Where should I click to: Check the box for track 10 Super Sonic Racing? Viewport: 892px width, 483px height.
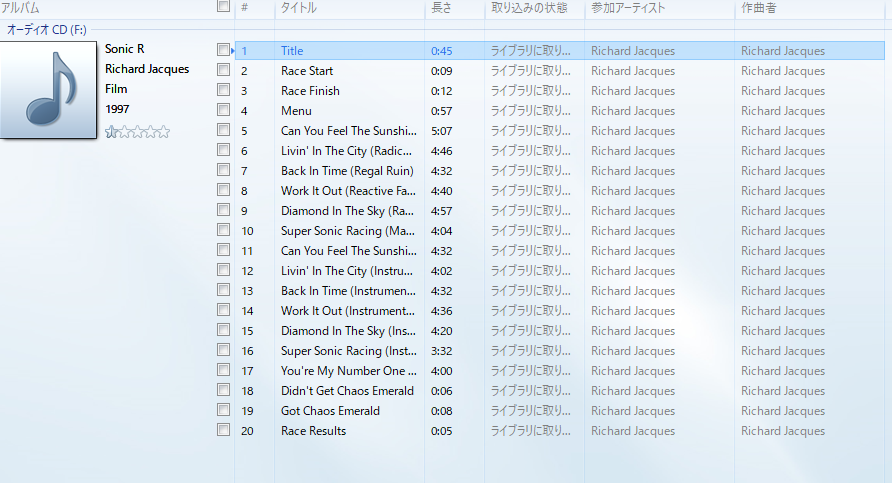coord(224,230)
